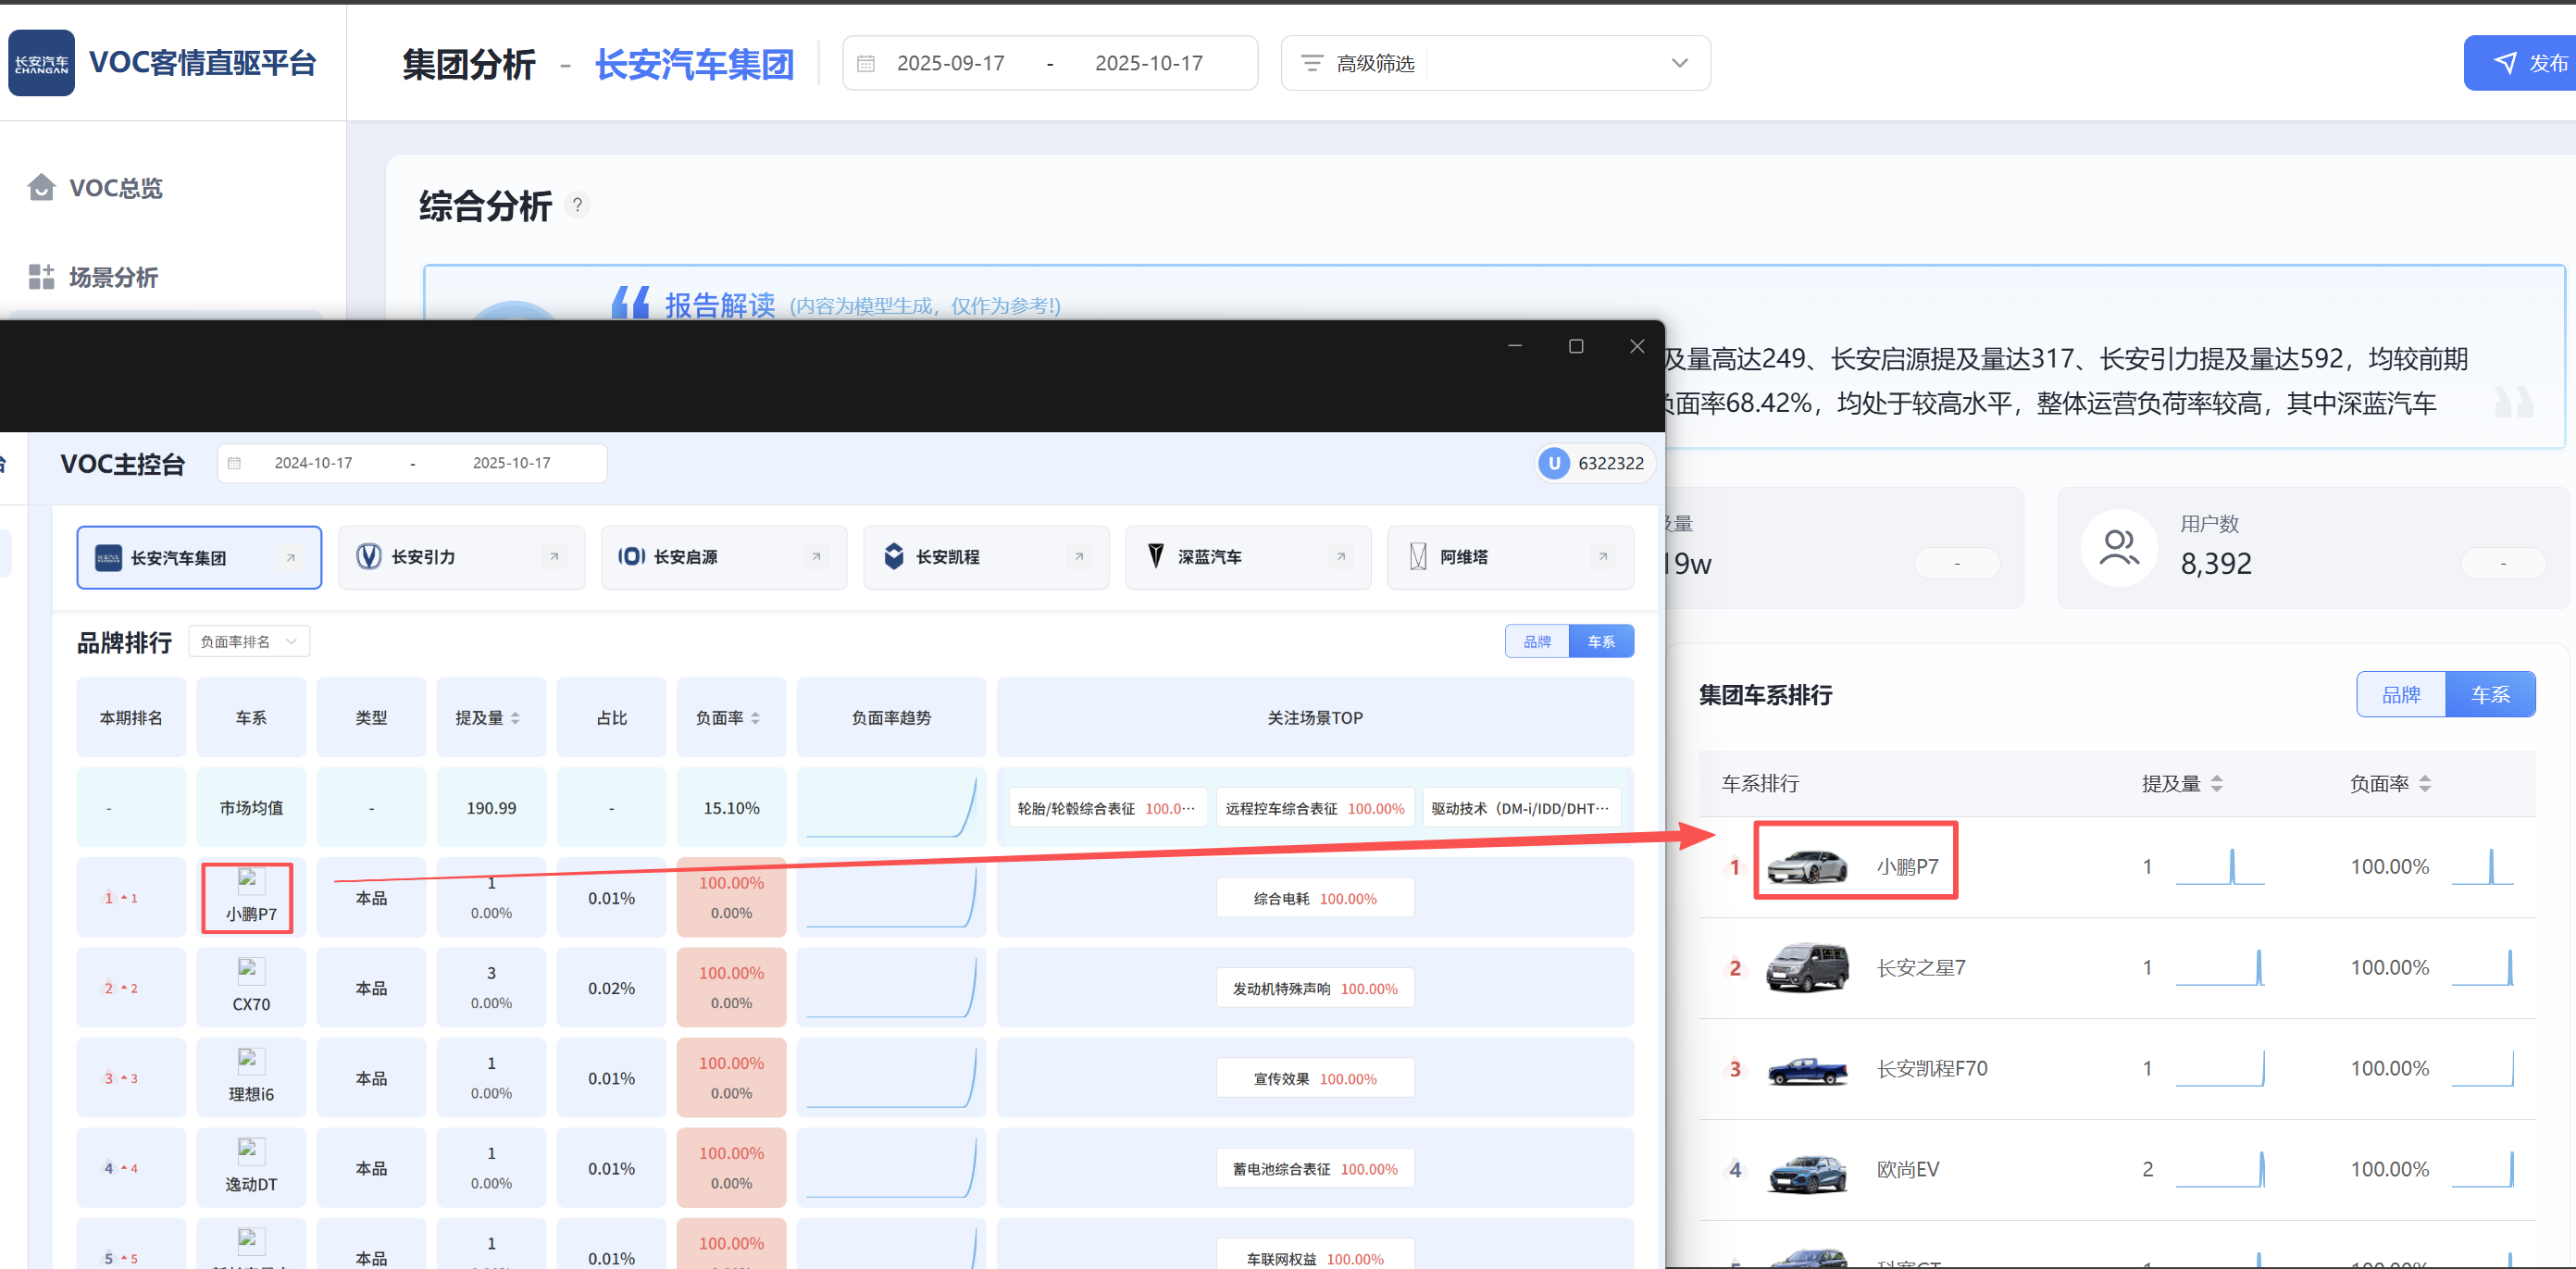
Task: Switch 集团车系排行 toggle to 品牌
Action: tap(2400, 695)
